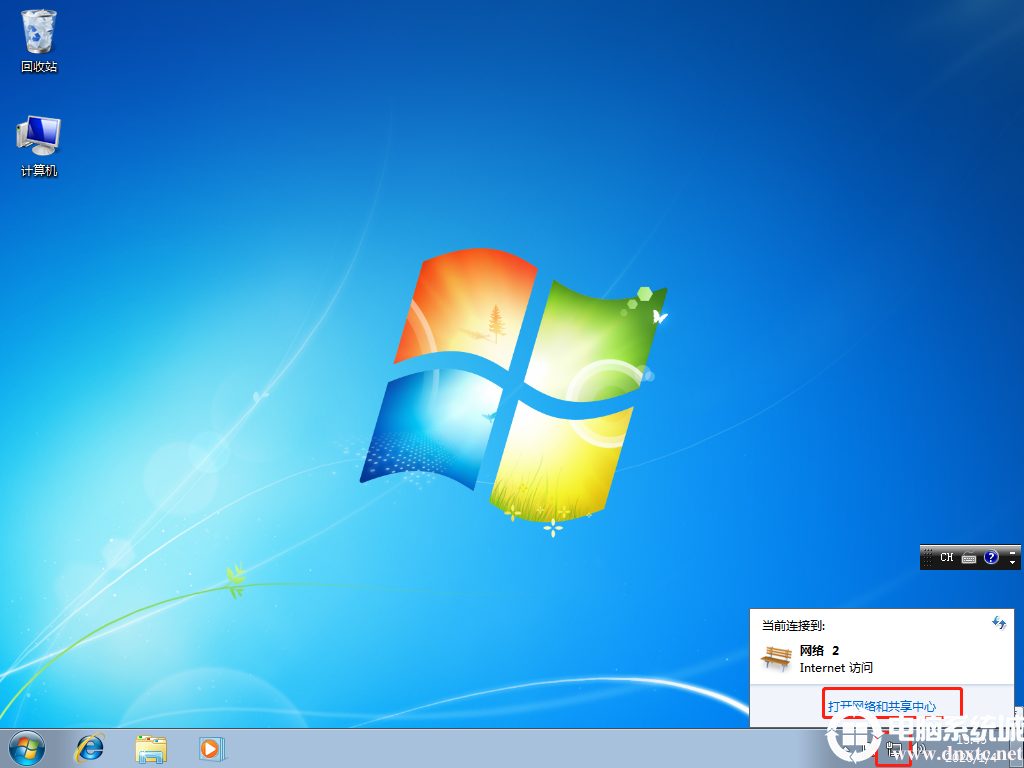Select the 网络 2 connection entry
The height and width of the screenshot is (768, 1024).
[x=817, y=649]
